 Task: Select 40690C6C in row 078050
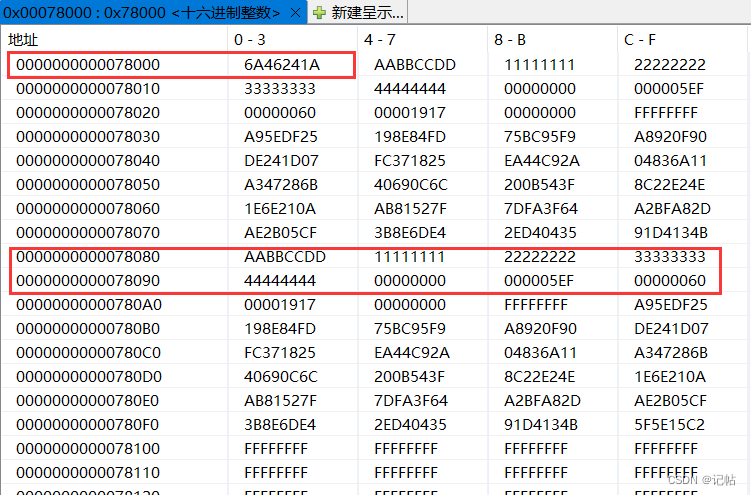point(411,184)
